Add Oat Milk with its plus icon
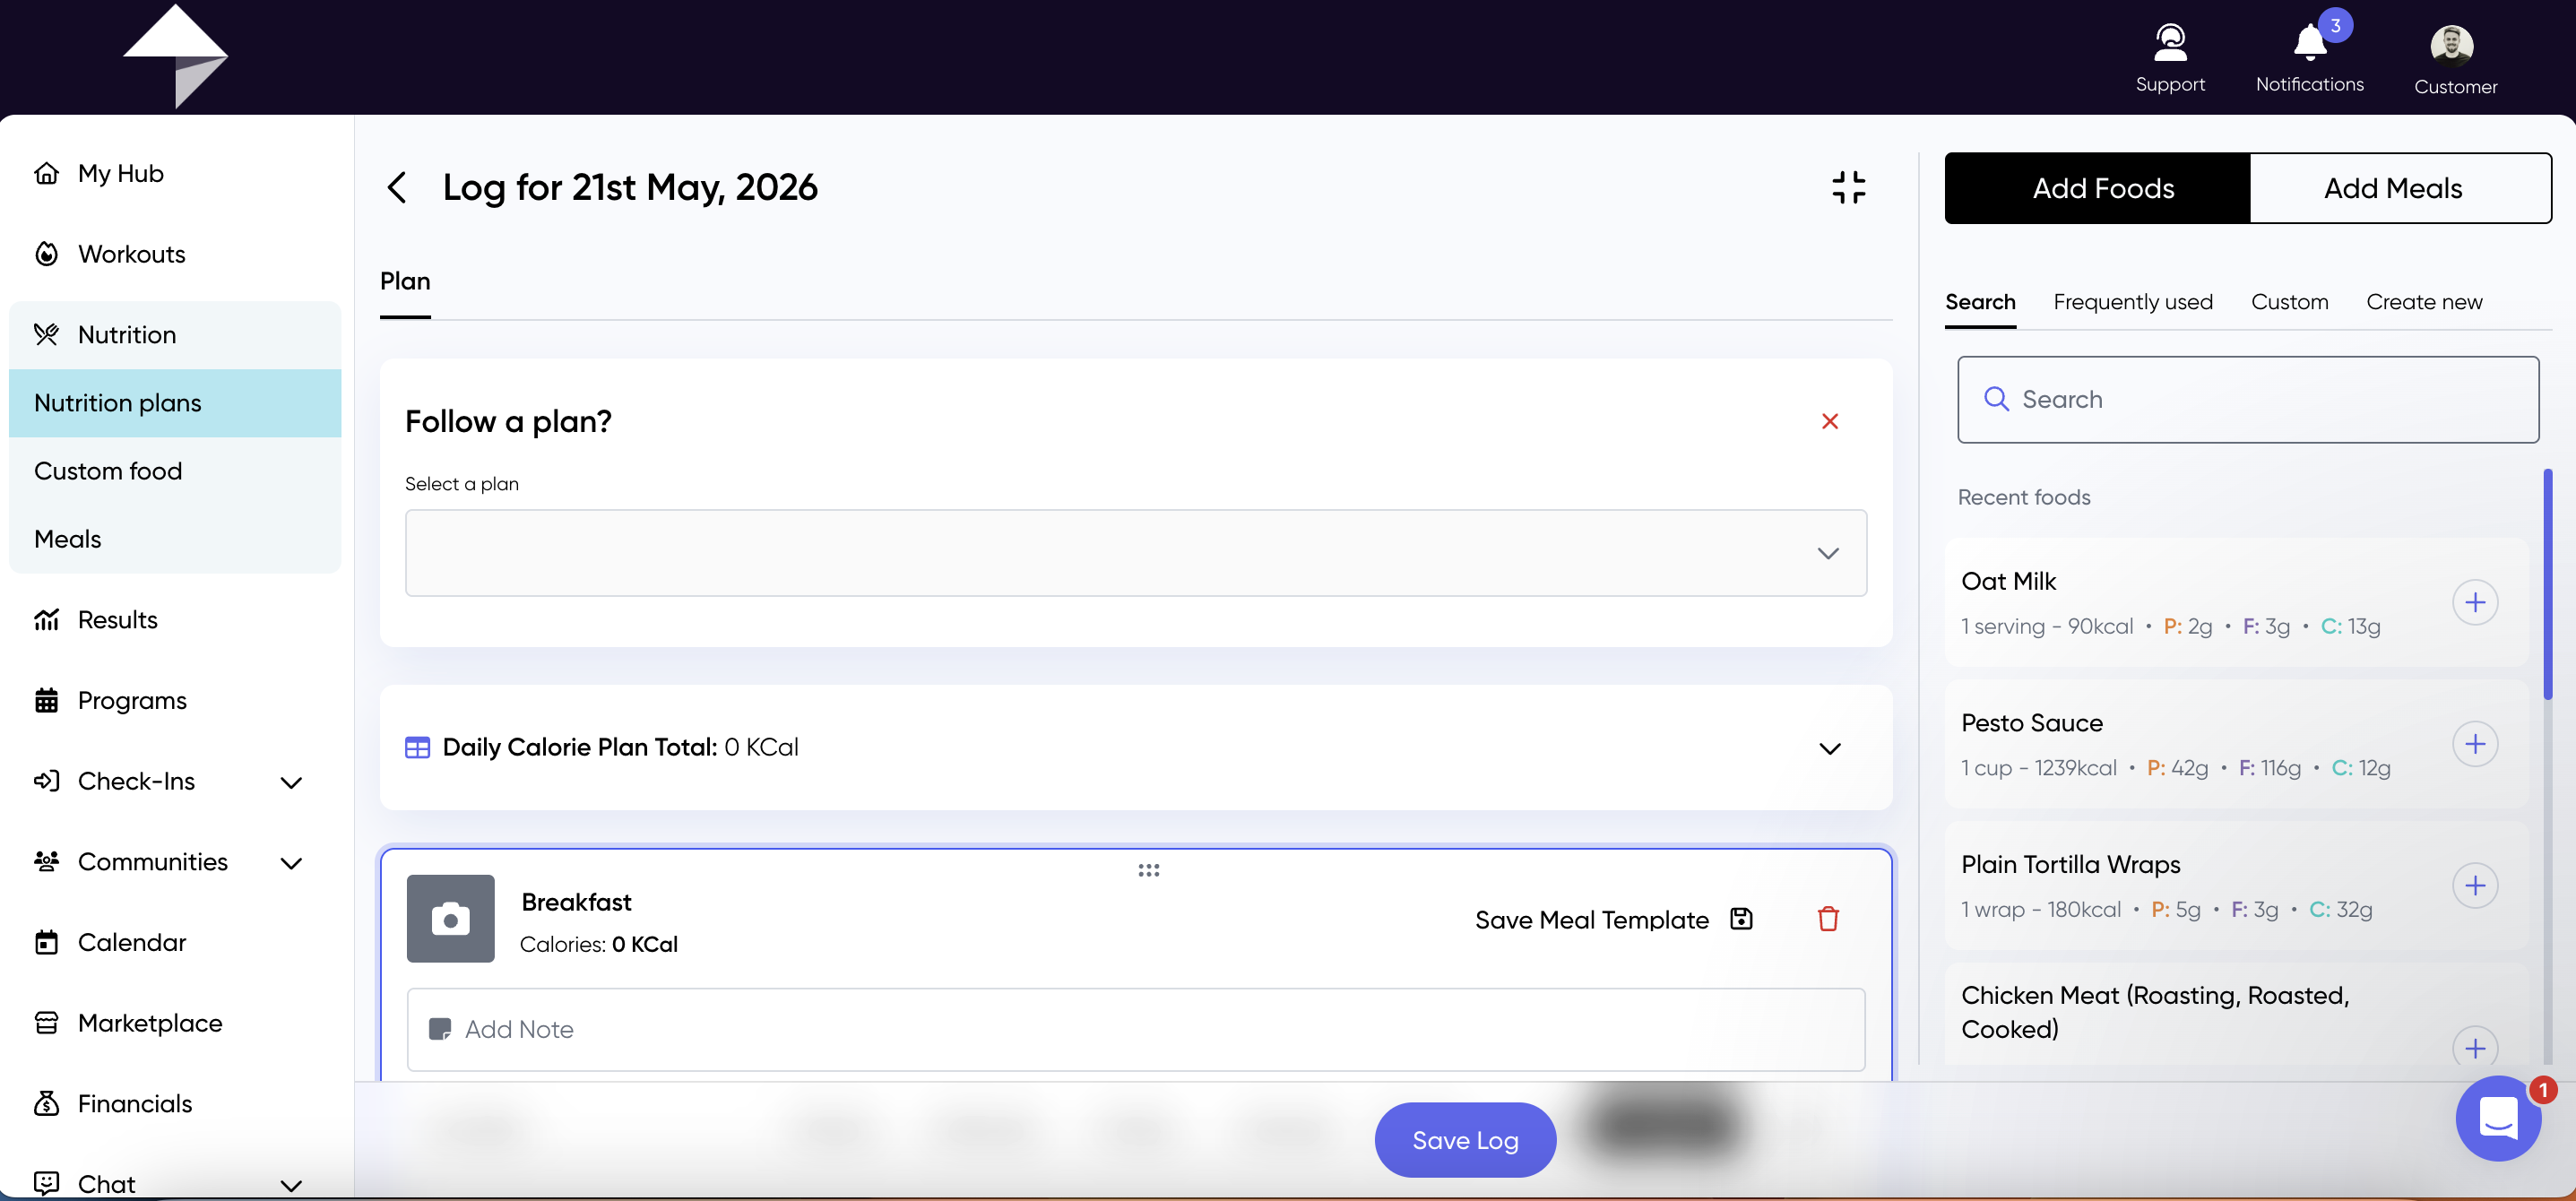This screenshot has height=1201, width=2576. tap(2475, 602)
